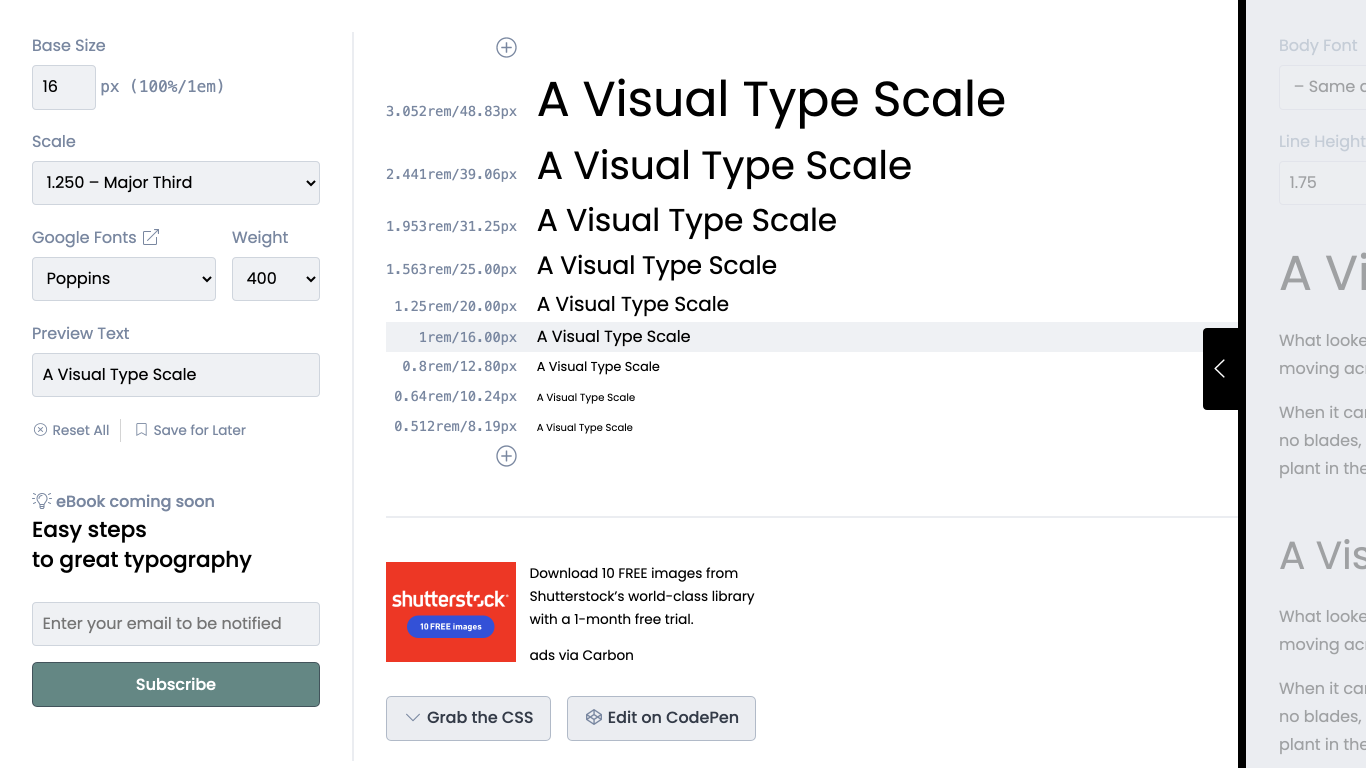Collapse the preview panel with the arrow
1366x768 pixels.
click(1220, 369)
